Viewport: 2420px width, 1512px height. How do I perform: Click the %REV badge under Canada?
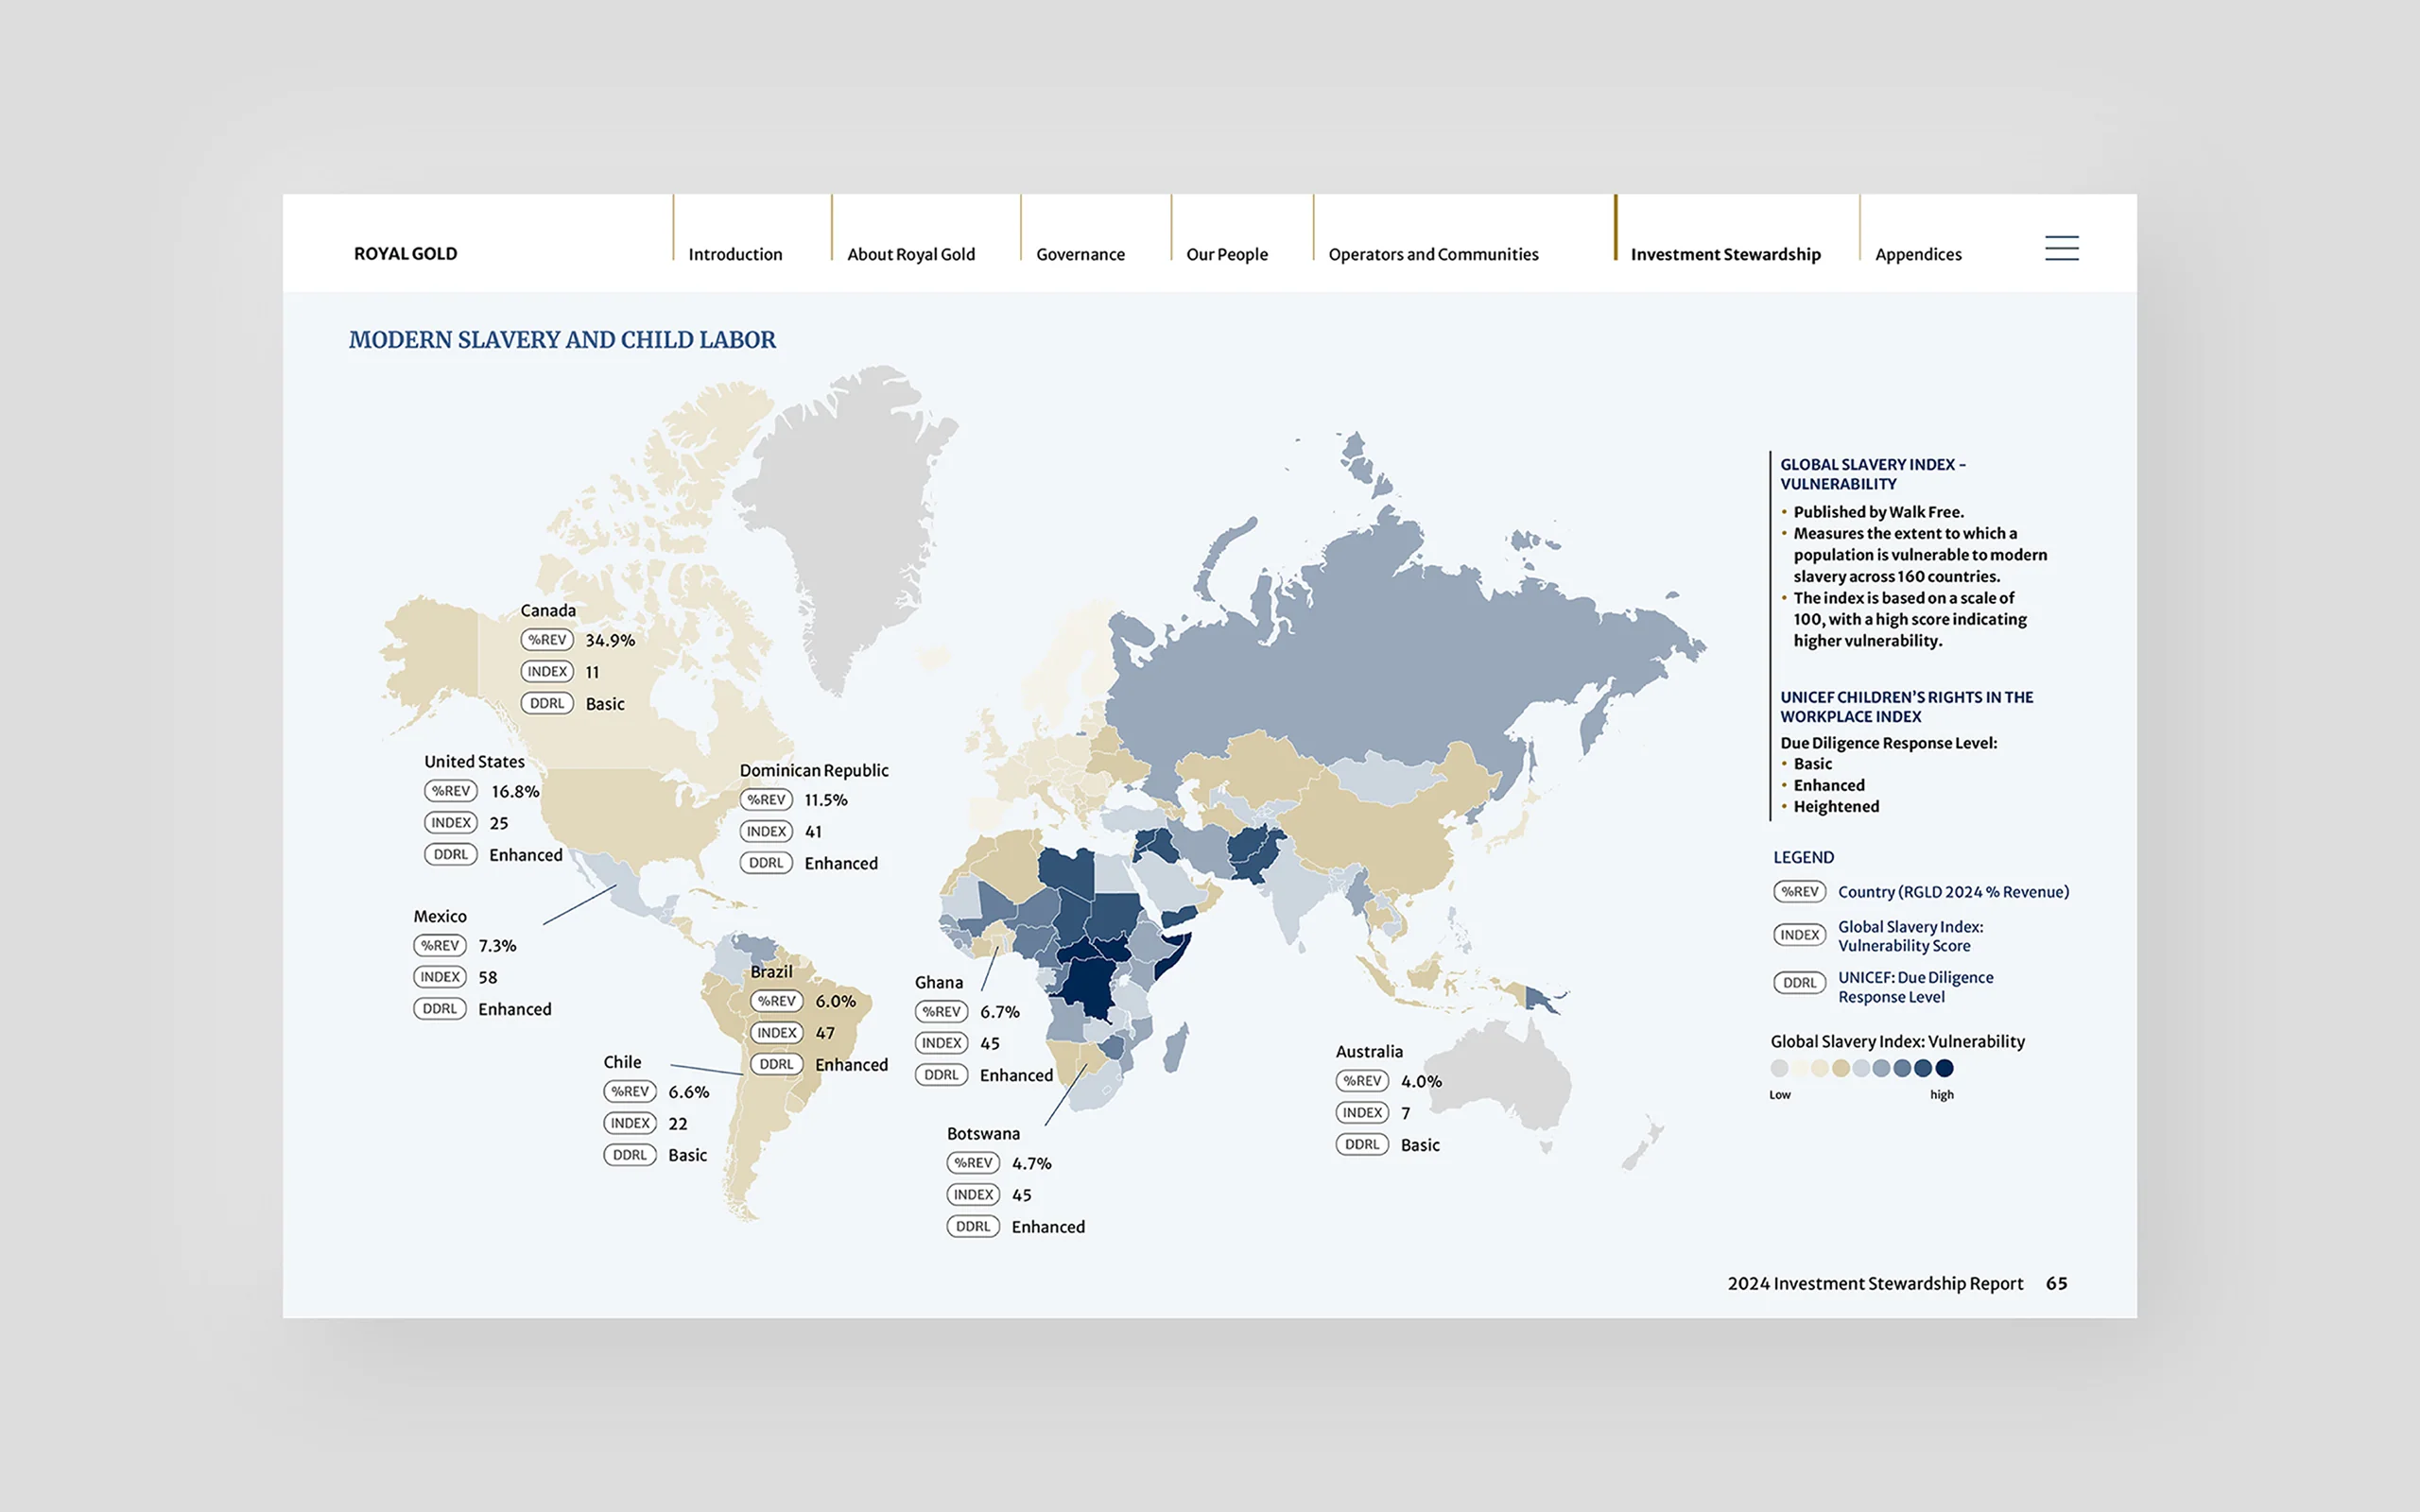click(x=547, y=640)
